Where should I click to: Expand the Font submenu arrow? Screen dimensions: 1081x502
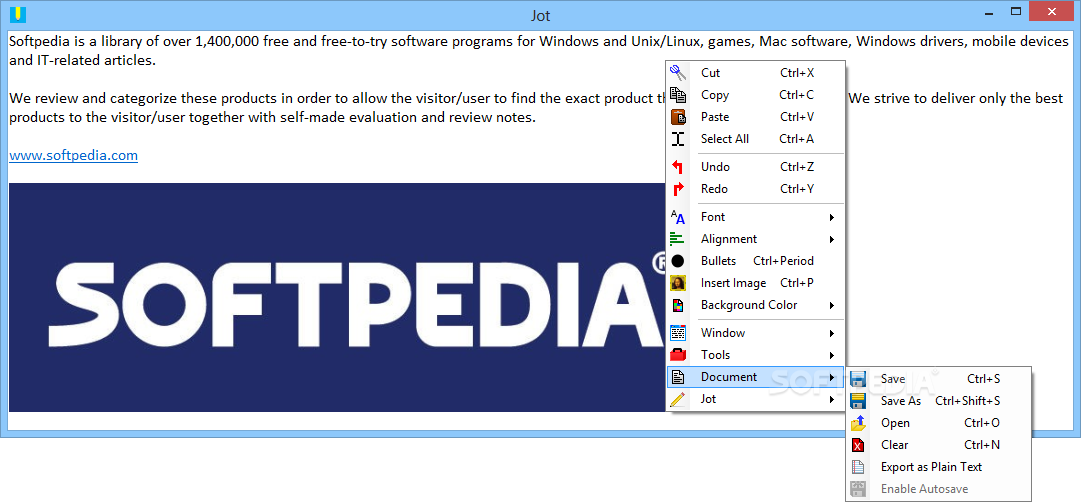coord(832,217)
